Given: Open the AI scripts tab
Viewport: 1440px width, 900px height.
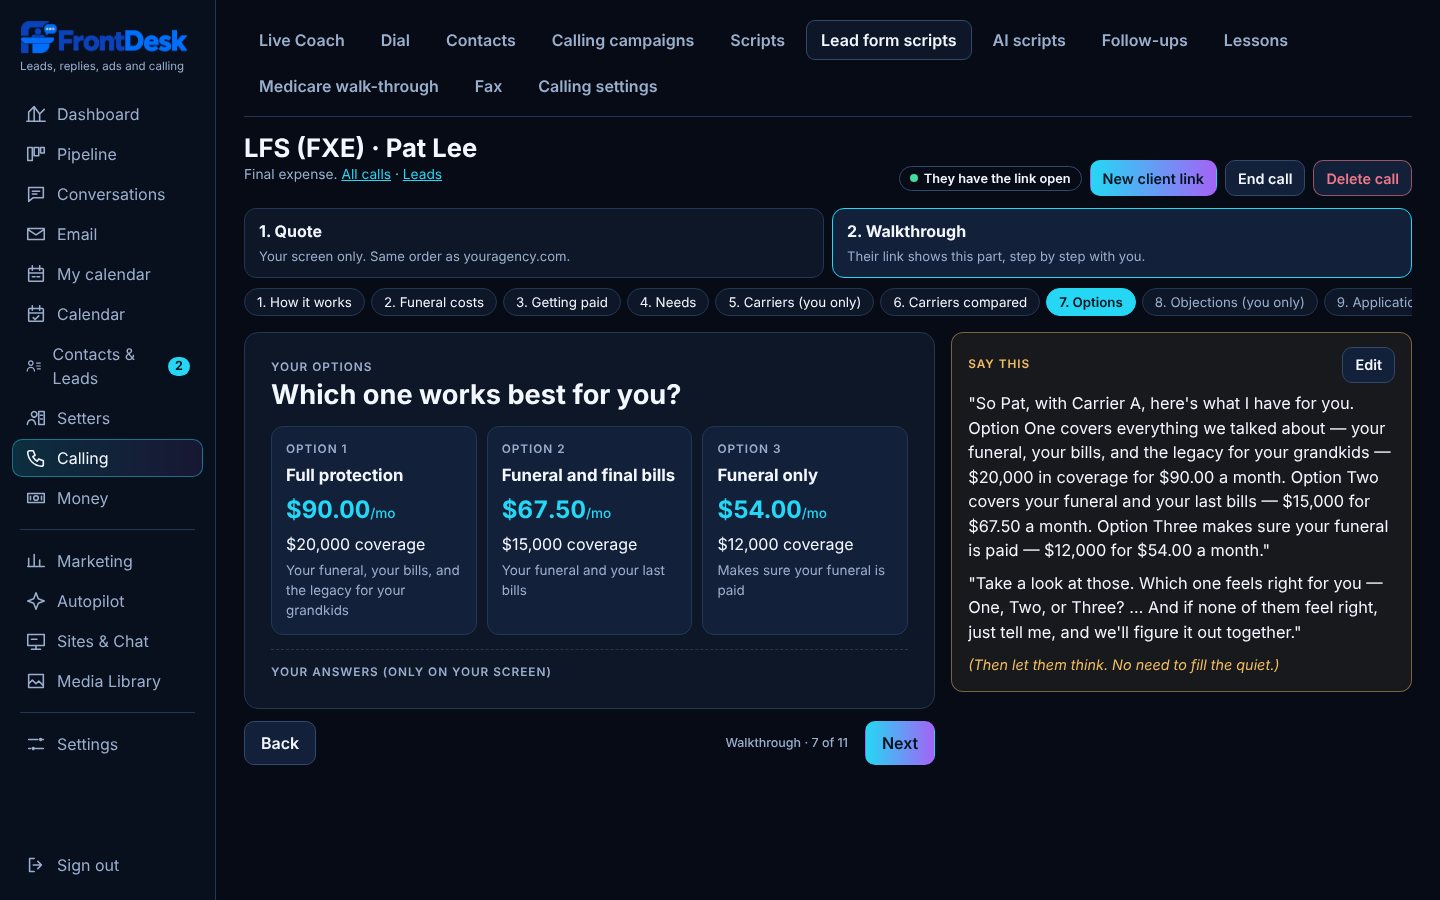Looking at the screenshot, I should point(1029,40).
